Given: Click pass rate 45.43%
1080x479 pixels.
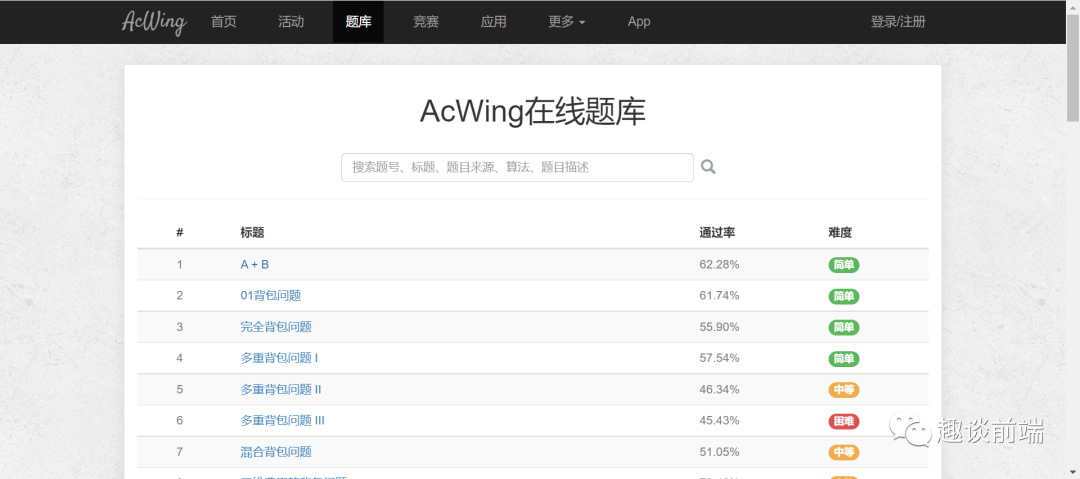Looking at the screenshot, I should tap(719, 420).
